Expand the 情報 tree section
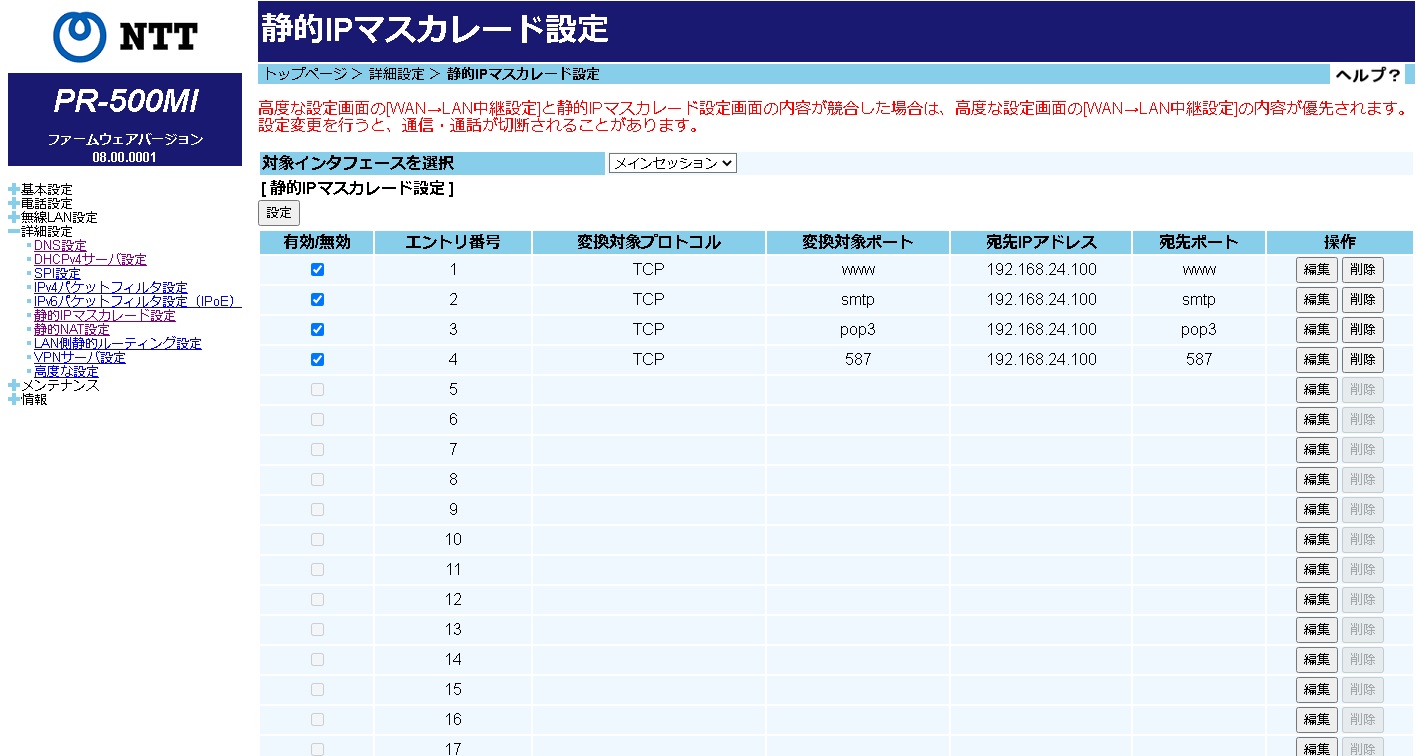 [14, 399]
